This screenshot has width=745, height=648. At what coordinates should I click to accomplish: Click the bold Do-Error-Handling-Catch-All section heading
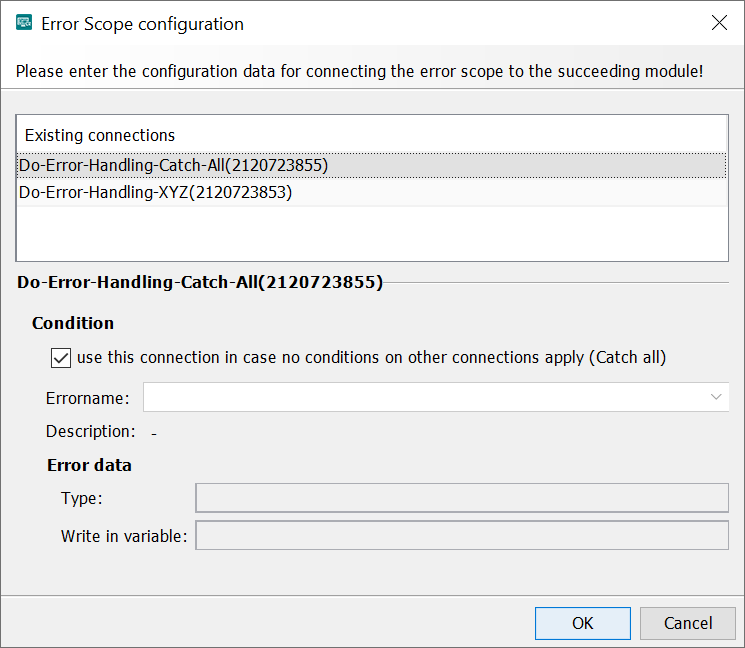click(200, 283)
